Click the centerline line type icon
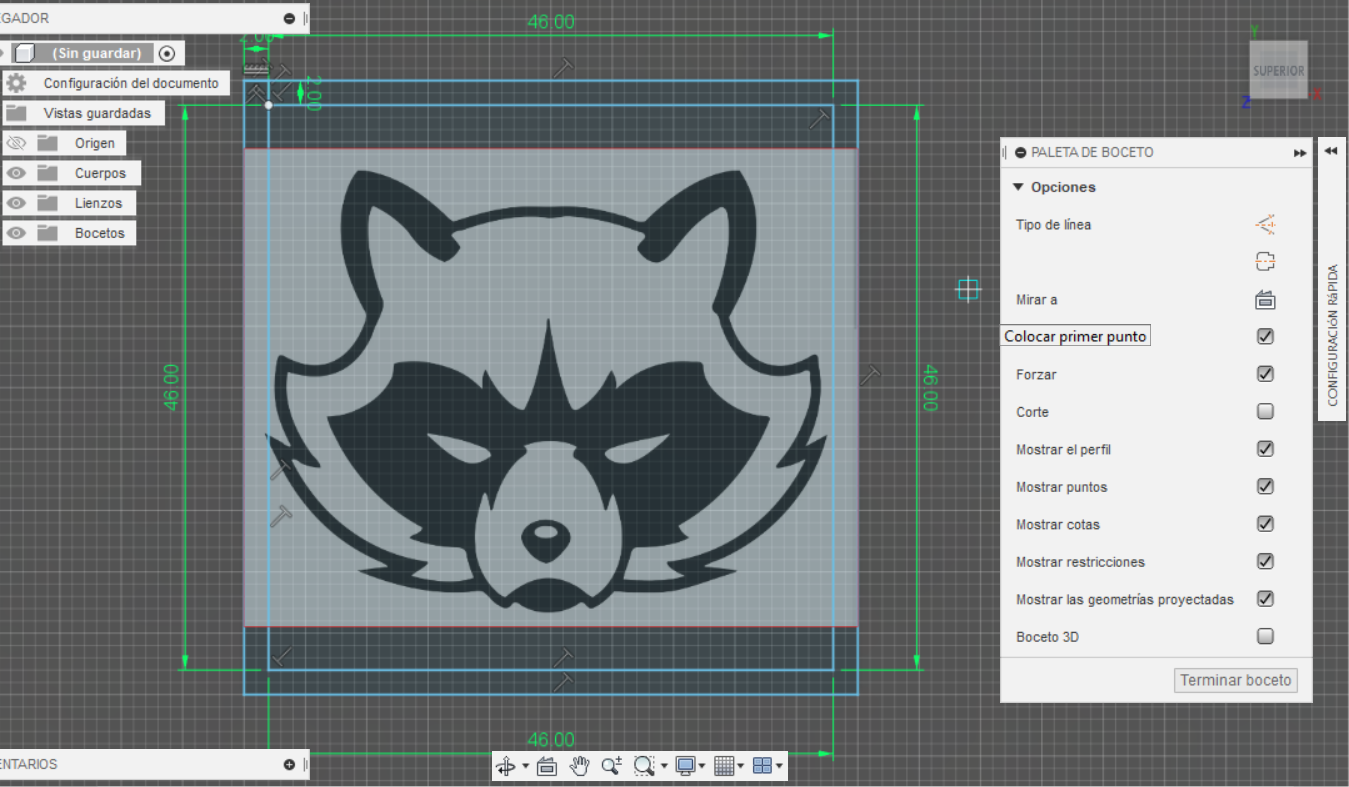 click(x=1265, y=262)
